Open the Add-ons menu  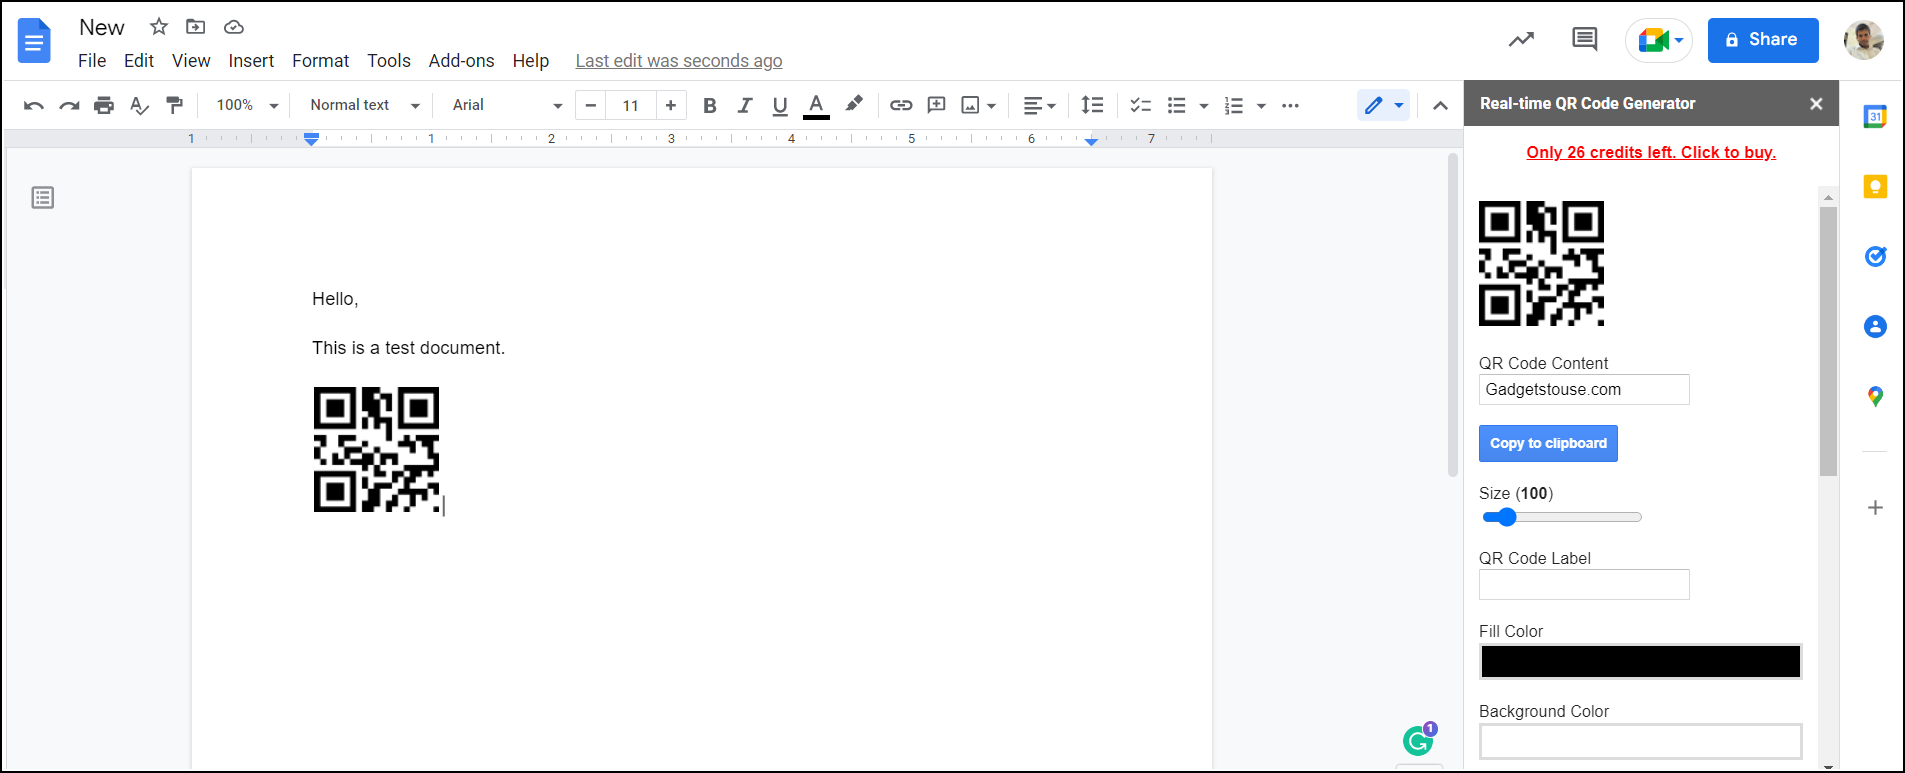(x=461, y=61)
